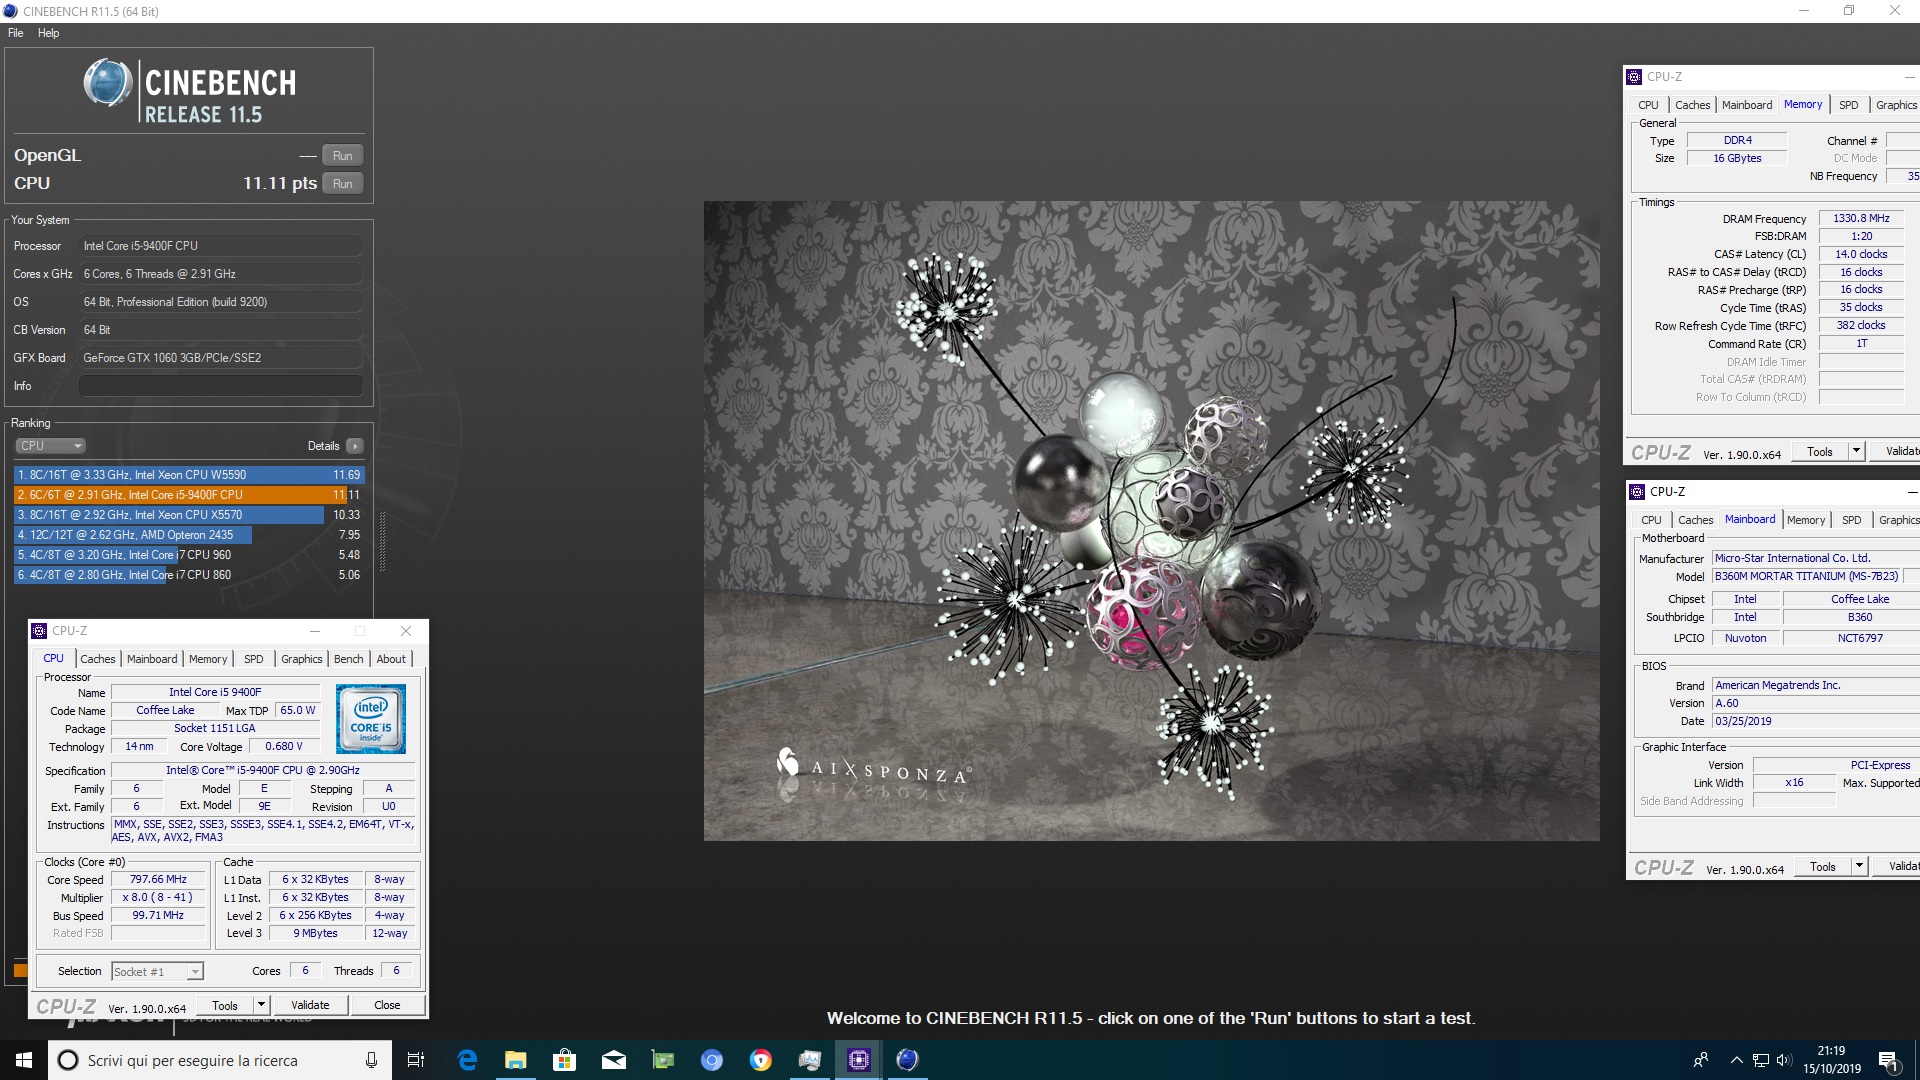Screen dimensions: 1920x1080
Task: Run the CPU benchmark
Action: click(343, 184)
